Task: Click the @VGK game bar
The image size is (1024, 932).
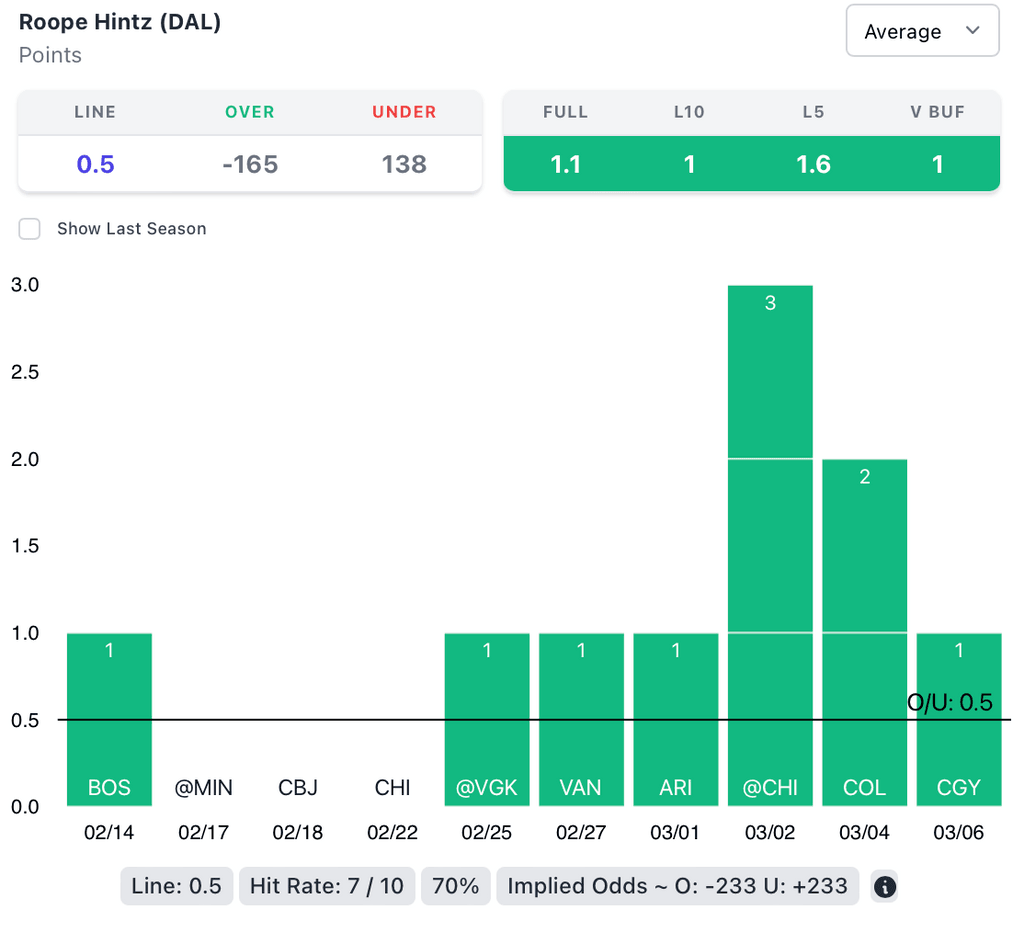Action: point(487,719)
